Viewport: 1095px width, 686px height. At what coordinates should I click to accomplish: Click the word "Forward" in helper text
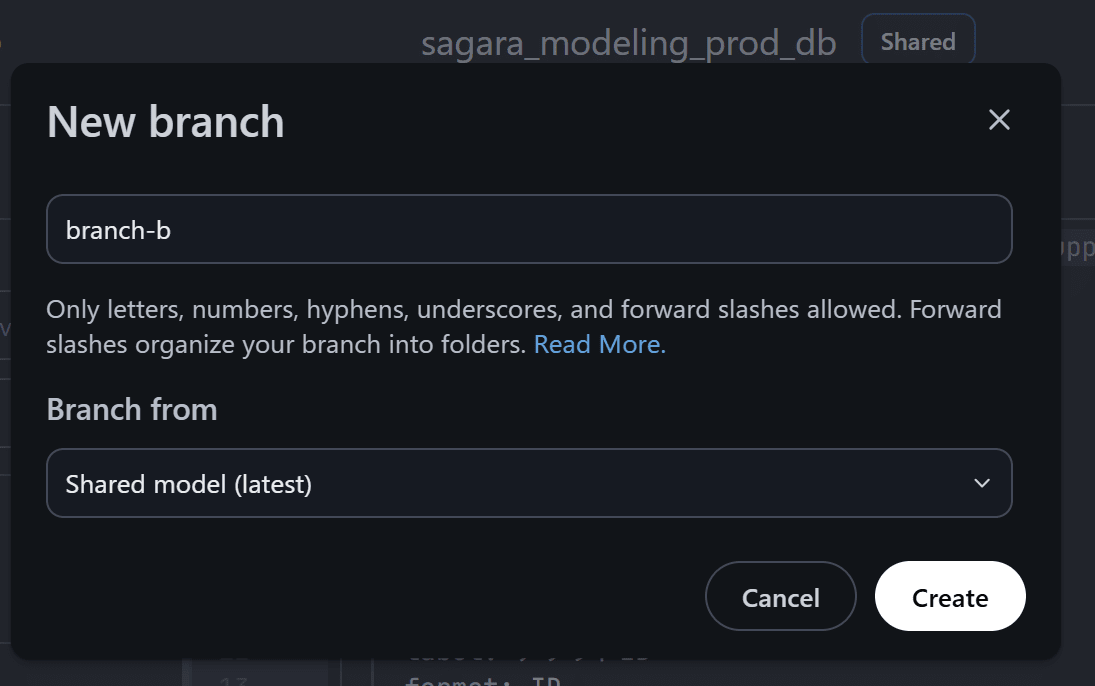955,309
